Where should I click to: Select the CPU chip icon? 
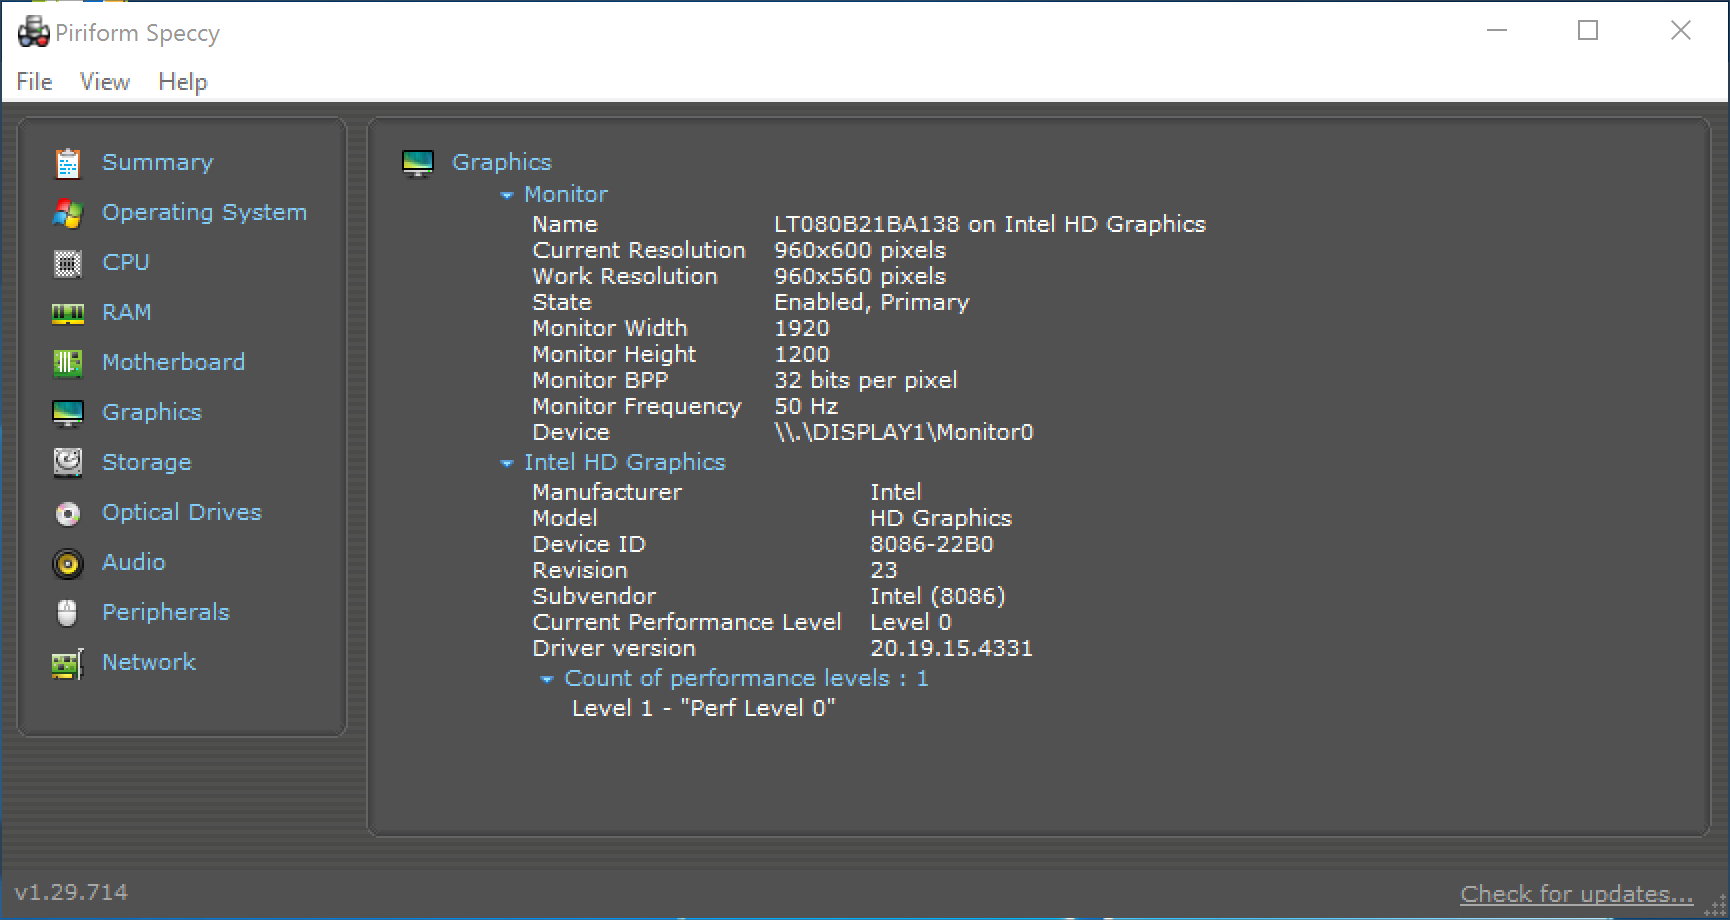[x=67, y=263]
